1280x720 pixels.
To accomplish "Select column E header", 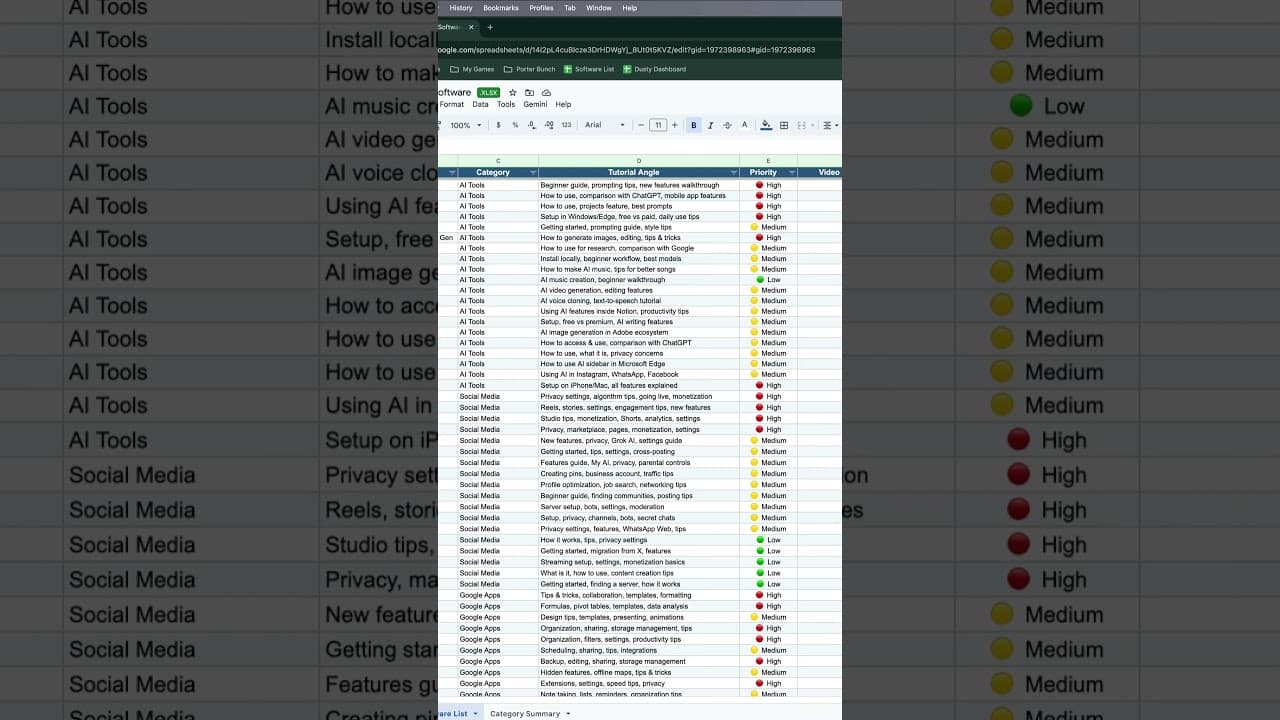I will 768,161.
